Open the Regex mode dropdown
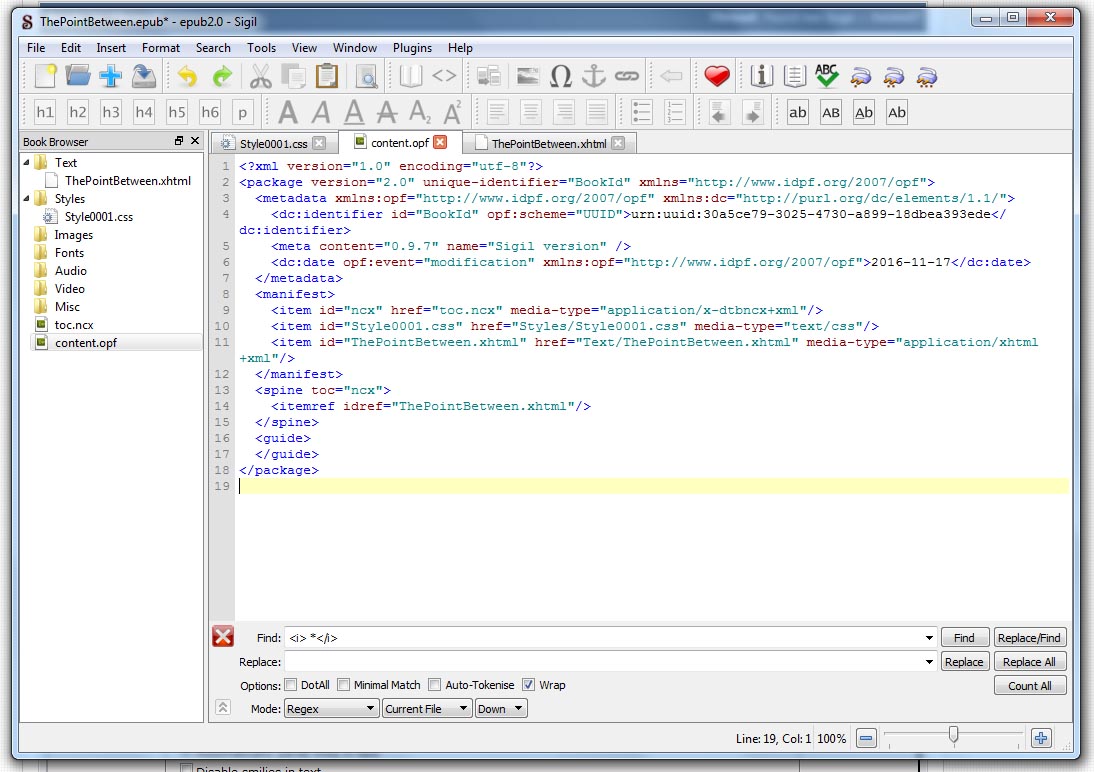The height and width of the screenshot is (772, 1094). (330, 709)
